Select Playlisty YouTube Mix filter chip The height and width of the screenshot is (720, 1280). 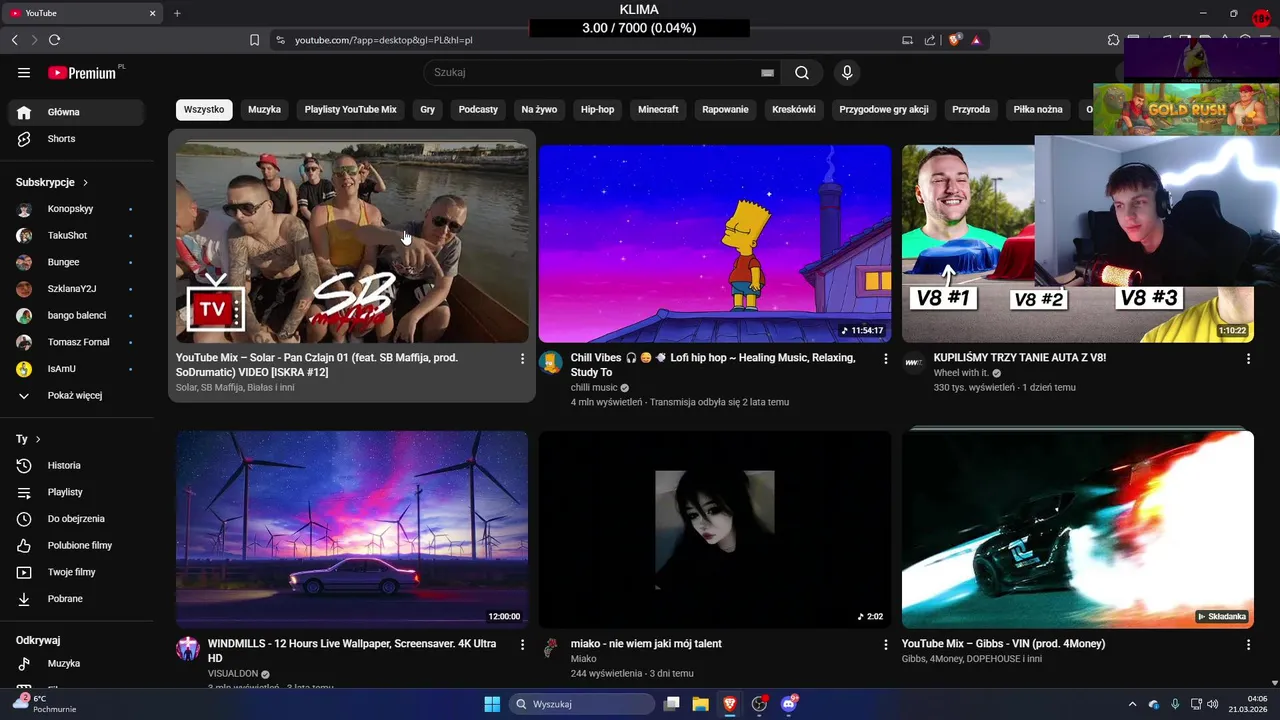pyautogui.click(x=351, y=110)
